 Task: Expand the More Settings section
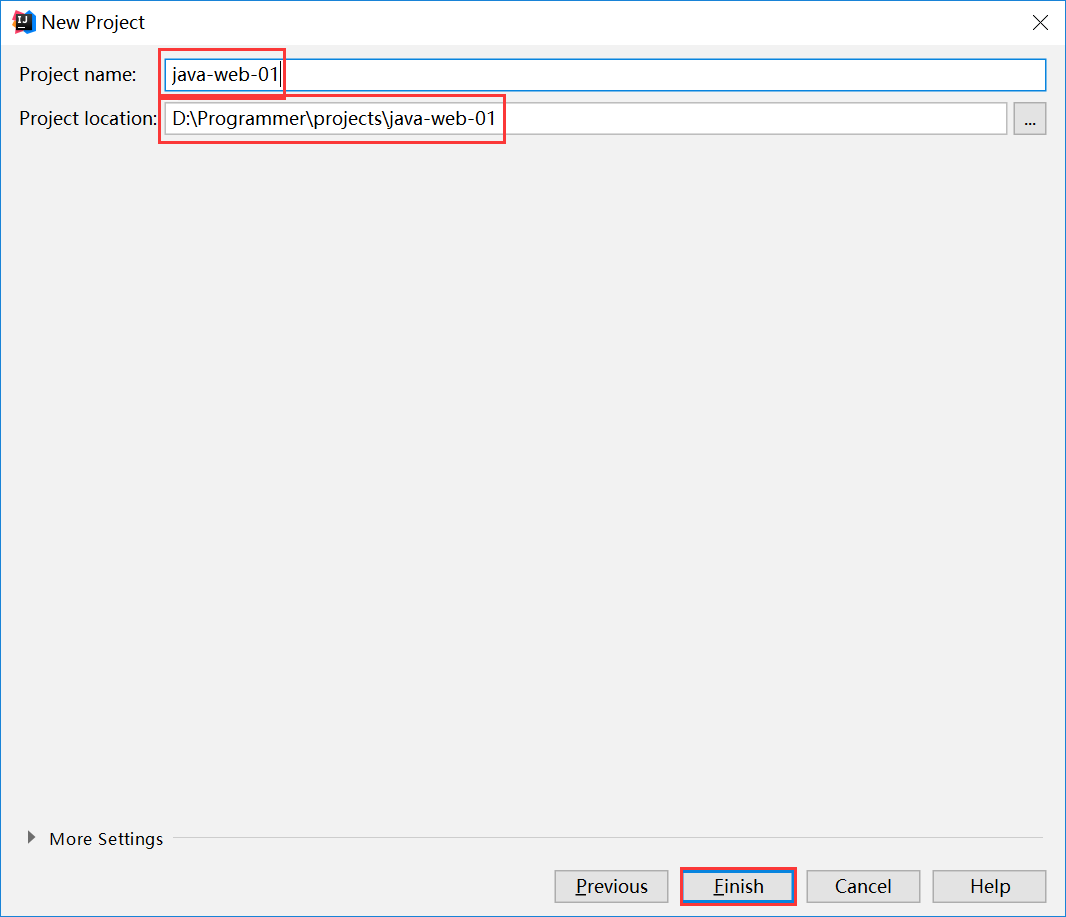31,837
